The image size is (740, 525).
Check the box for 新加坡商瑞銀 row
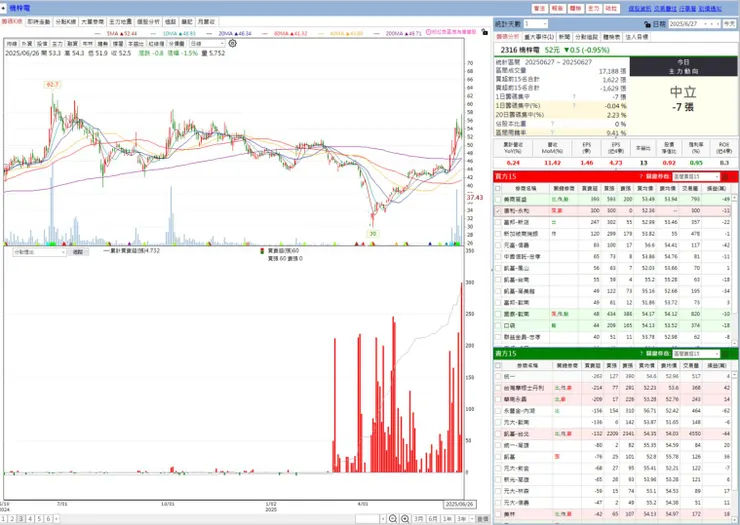[498, 234]
